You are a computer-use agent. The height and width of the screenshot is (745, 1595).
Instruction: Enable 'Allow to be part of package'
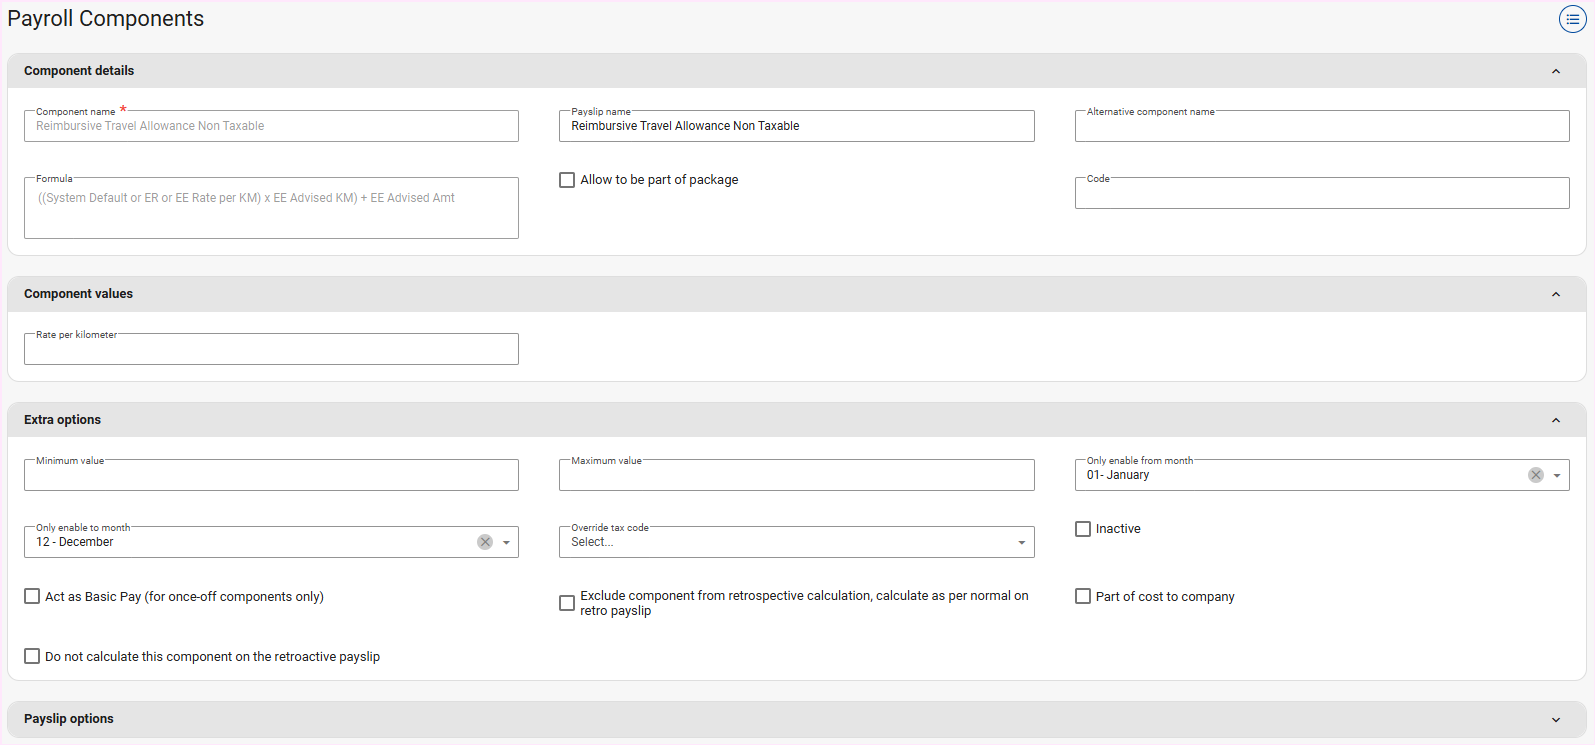(567, 180)
